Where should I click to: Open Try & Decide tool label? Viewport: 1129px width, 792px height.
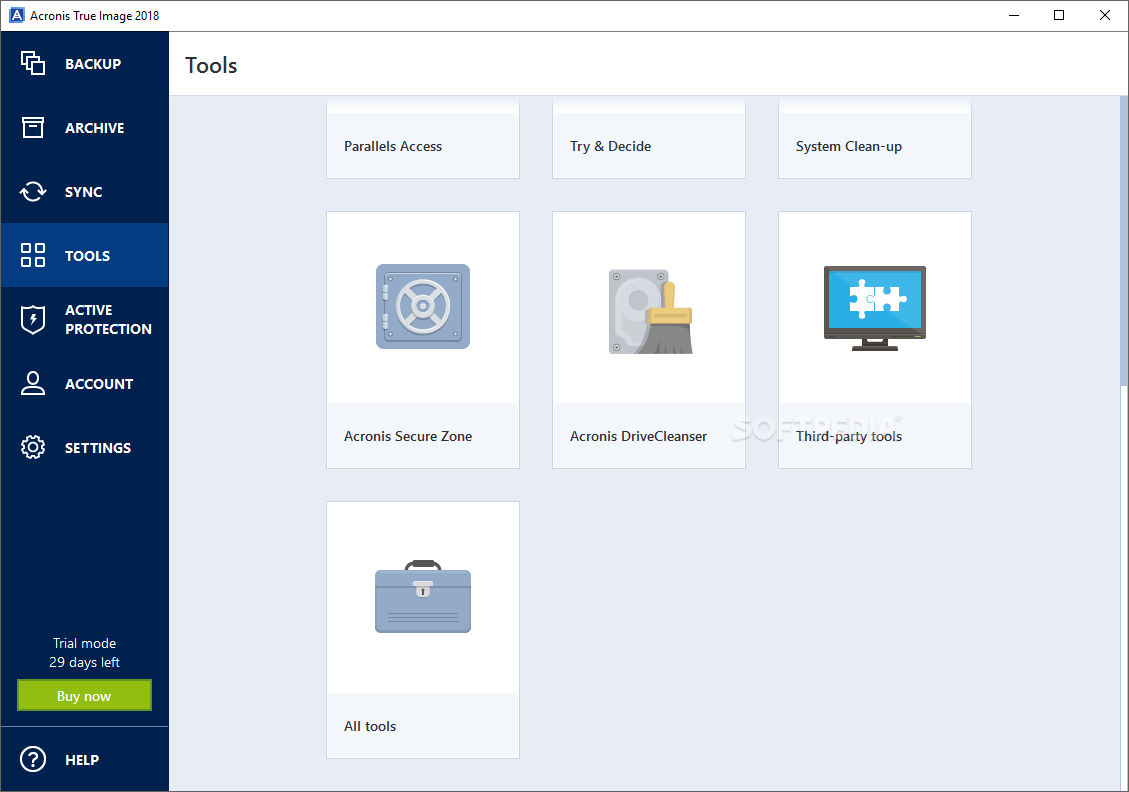[611, 146]
